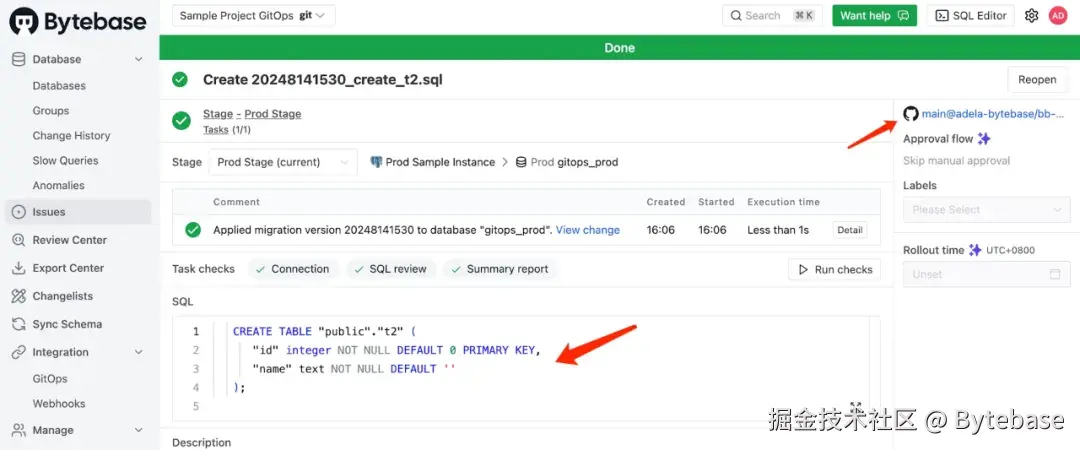The image size is (1080, 450).
Task: Open the Labels Please Select dropdown
Action: point(986,209)
